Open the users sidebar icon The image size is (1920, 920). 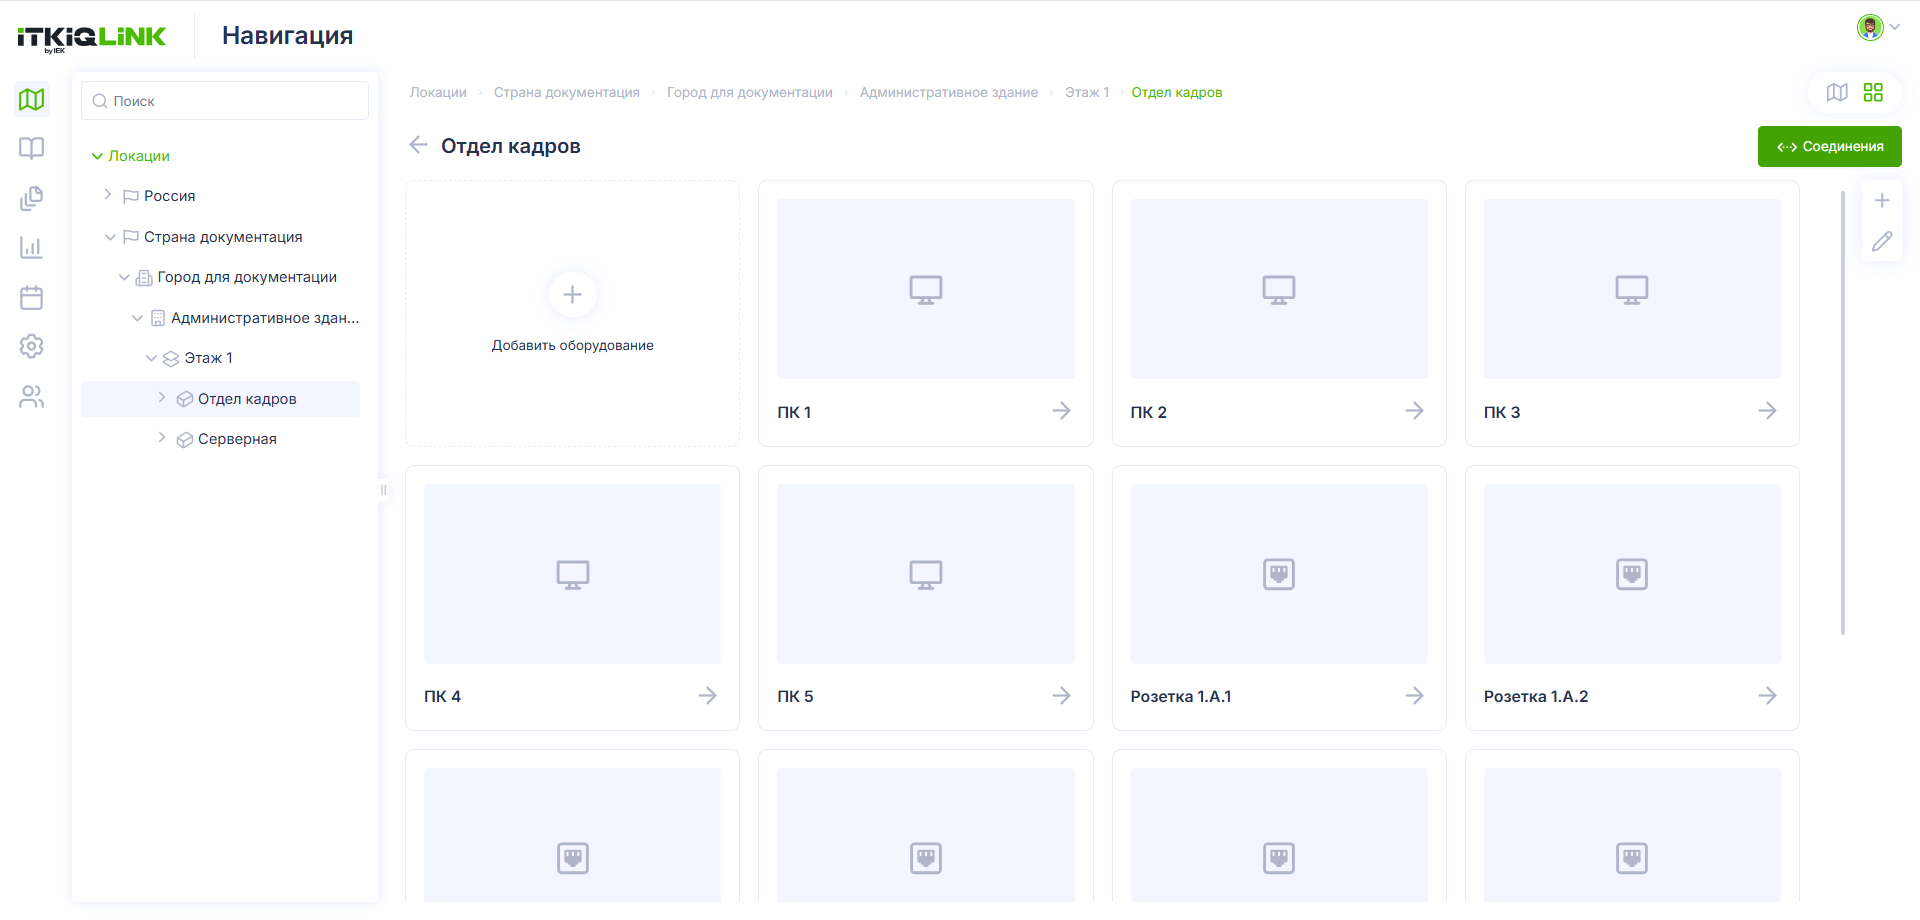pyautogui.click(x=32, y=397)
